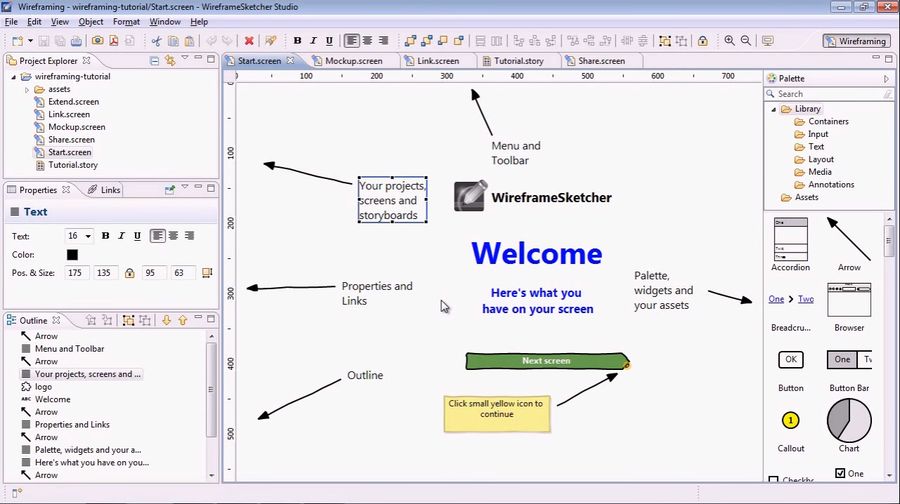
Task: Toggle position lock in Properties panel
Action: click(x=130, y=273)
